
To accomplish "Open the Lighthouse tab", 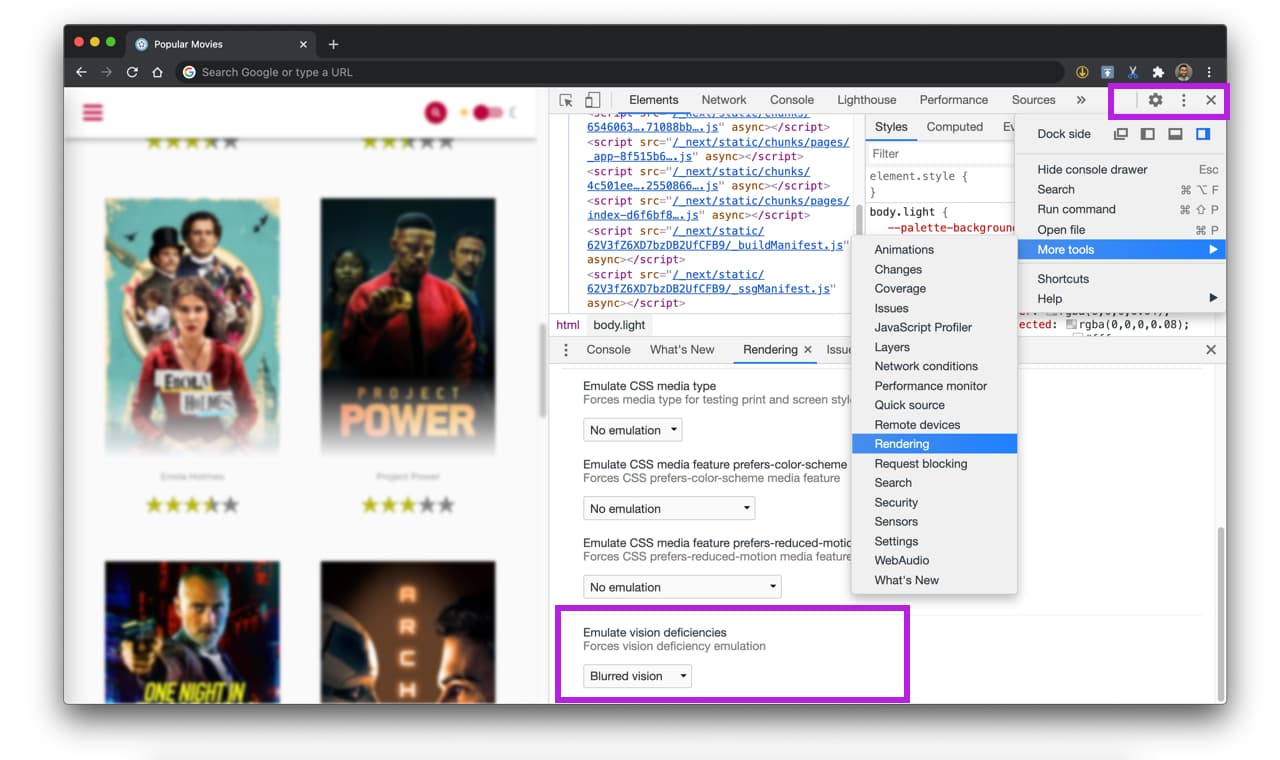I will [867, 100].
